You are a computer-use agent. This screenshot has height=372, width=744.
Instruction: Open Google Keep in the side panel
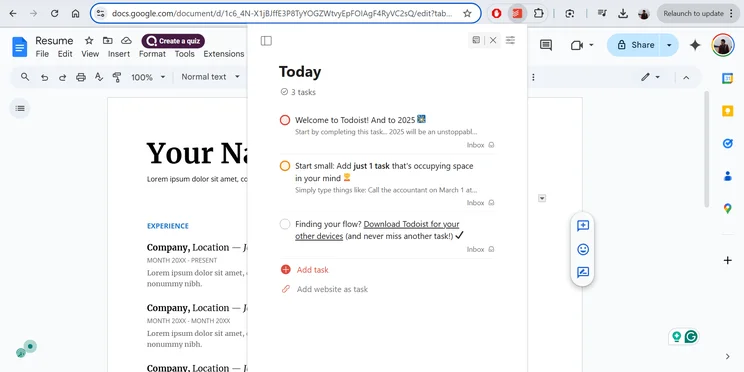tap(727, 111)
